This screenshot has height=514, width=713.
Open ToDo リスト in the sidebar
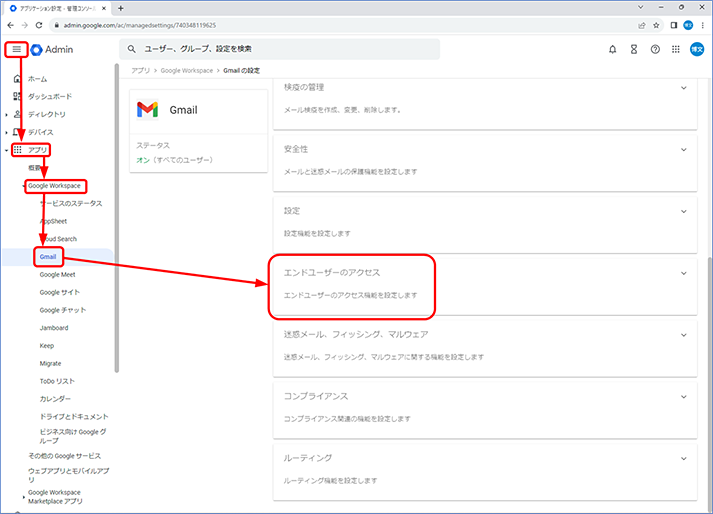tap(57, 381)
